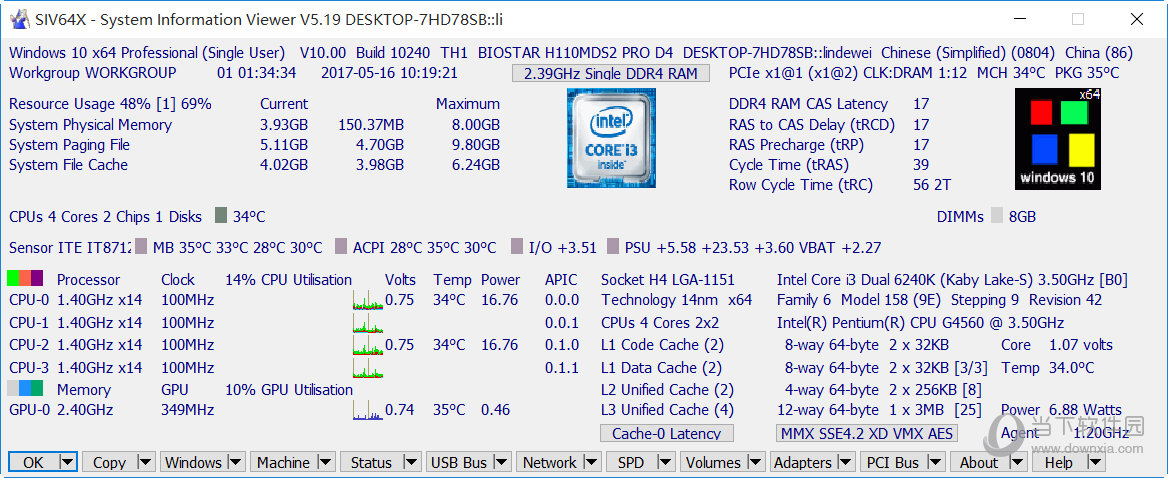Click the SIV app icon in title bar

tap(18, 19)
